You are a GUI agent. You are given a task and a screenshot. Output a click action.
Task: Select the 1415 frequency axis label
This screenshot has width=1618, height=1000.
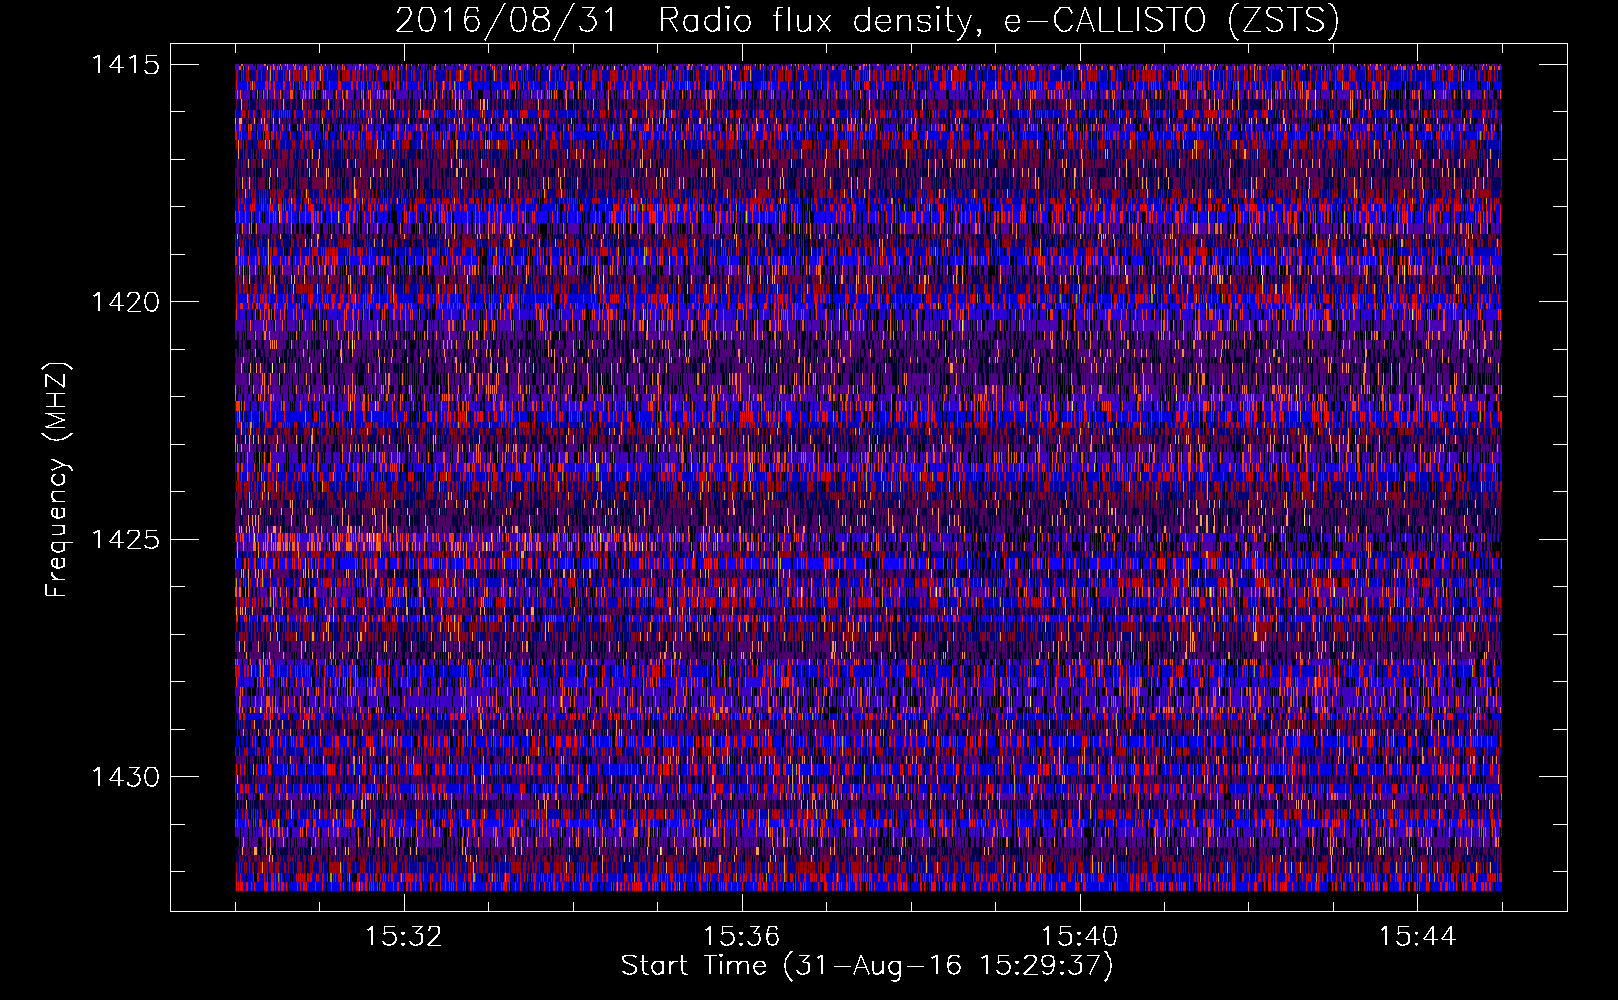(125, 65)
